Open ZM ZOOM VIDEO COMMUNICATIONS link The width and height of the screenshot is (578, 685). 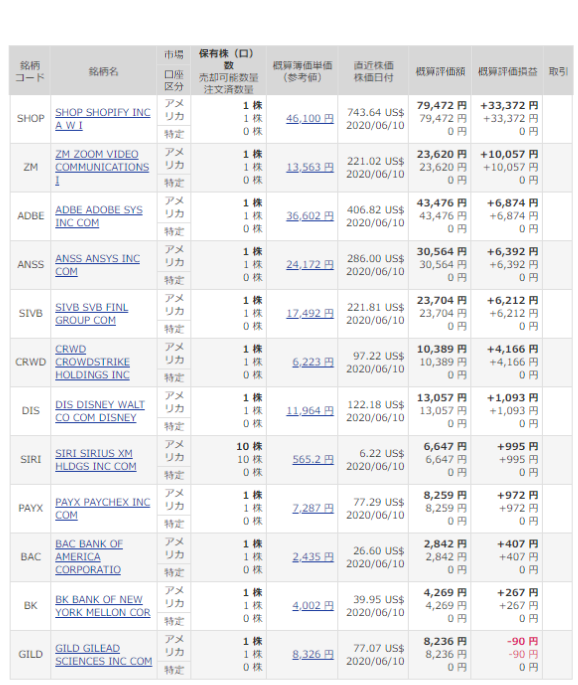102,167
